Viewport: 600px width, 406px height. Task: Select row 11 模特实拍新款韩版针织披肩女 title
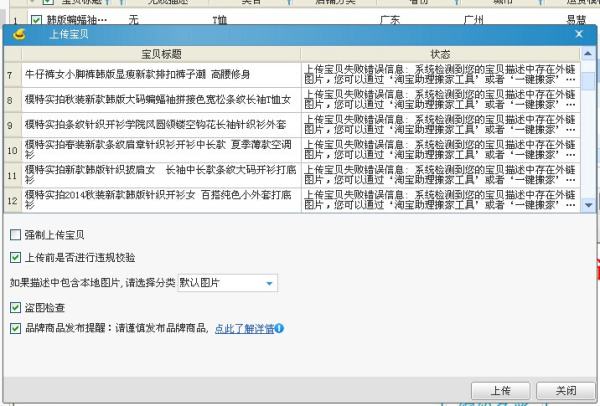click(x=161, y=175)
